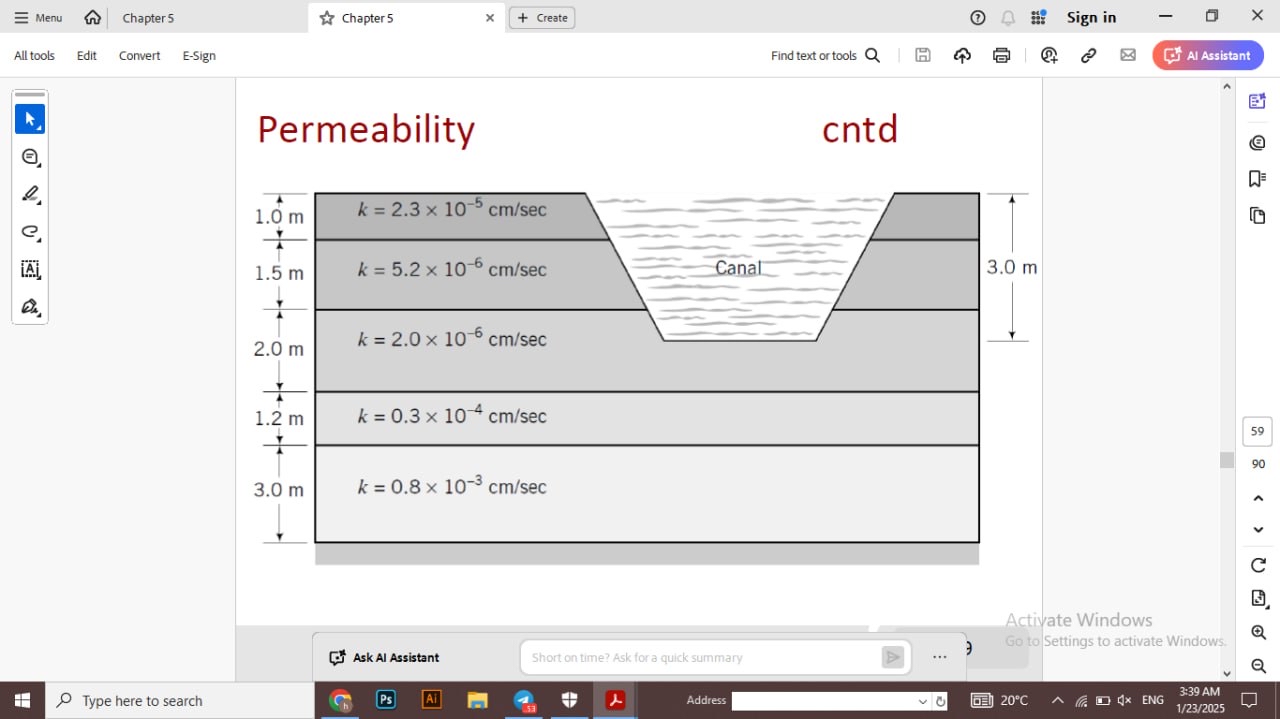1280x719 pixels.
Task: Choose the Add text box tool
Action: point(30,269)
